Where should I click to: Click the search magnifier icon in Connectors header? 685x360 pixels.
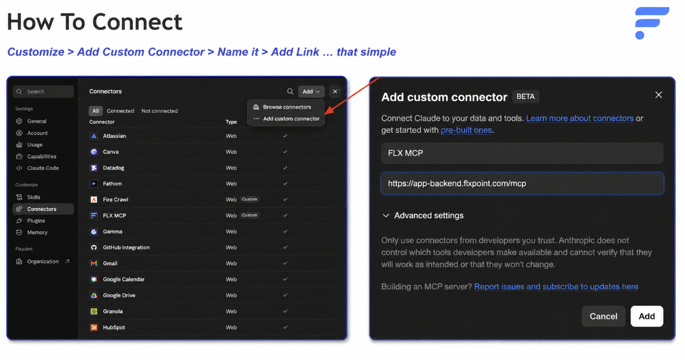[x=290, y=91]
